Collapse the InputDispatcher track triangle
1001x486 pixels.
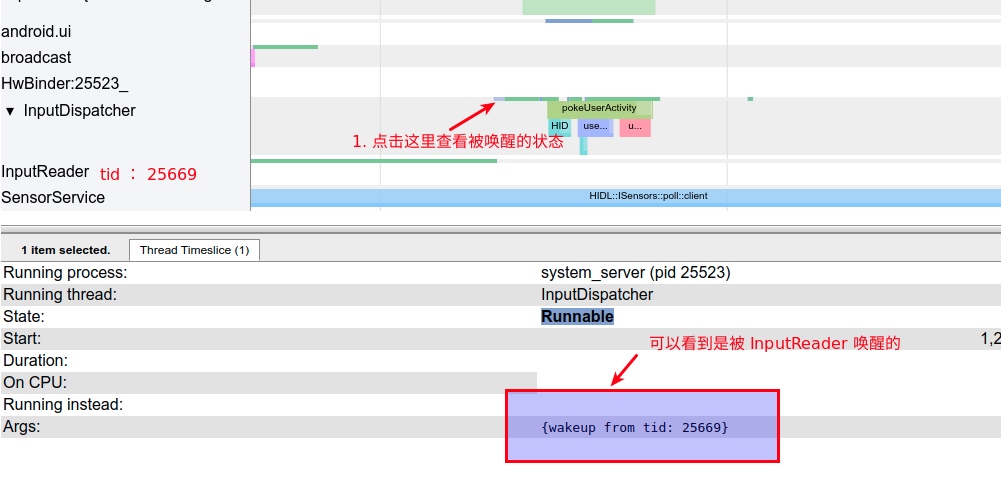pyautogui.click(x=11, y=111)
